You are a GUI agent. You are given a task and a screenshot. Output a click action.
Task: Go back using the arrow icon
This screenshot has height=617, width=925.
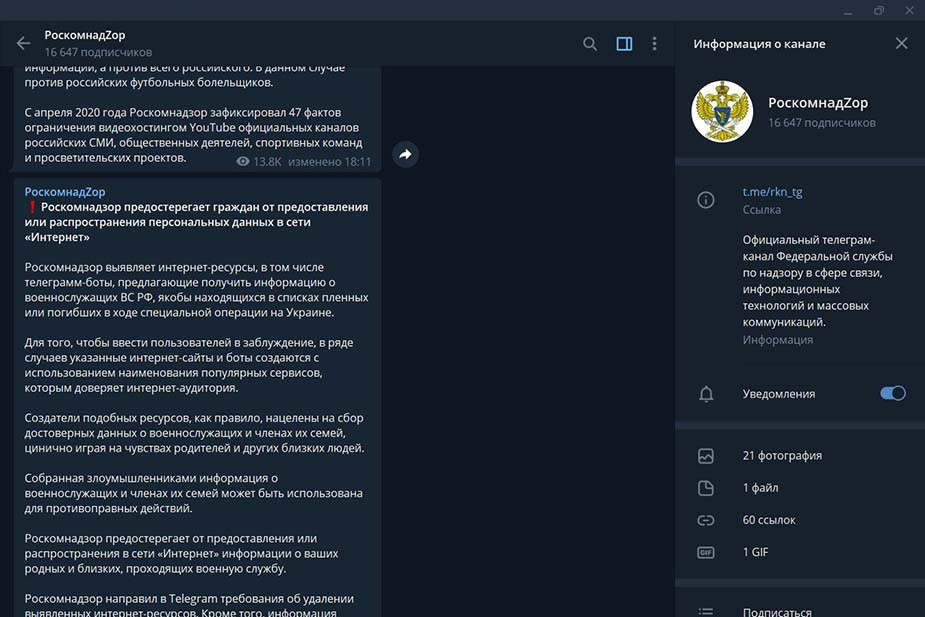pos(24,43)
